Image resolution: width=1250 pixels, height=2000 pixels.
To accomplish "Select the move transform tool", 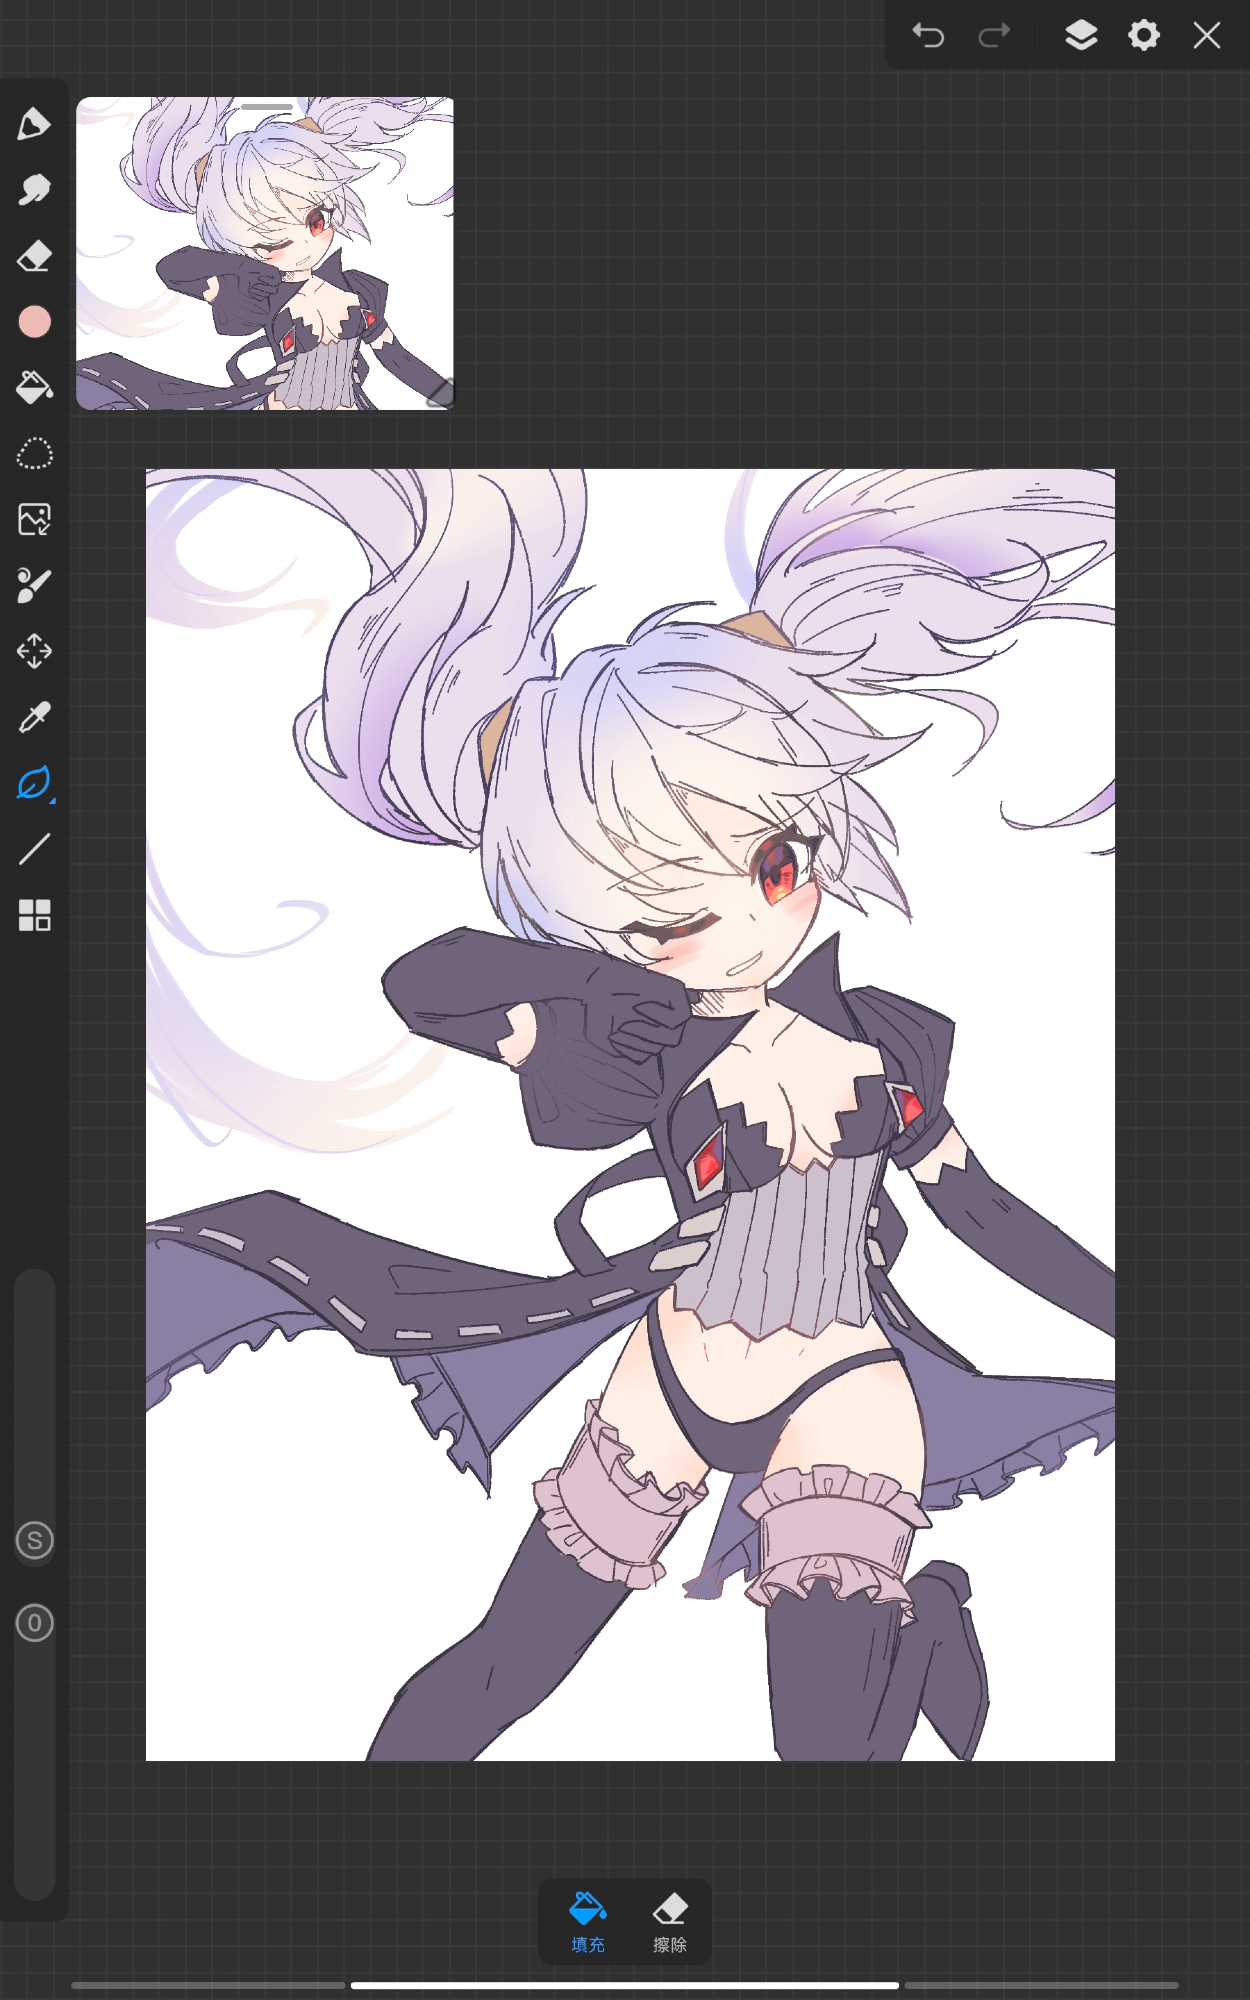I will [34, 651].
